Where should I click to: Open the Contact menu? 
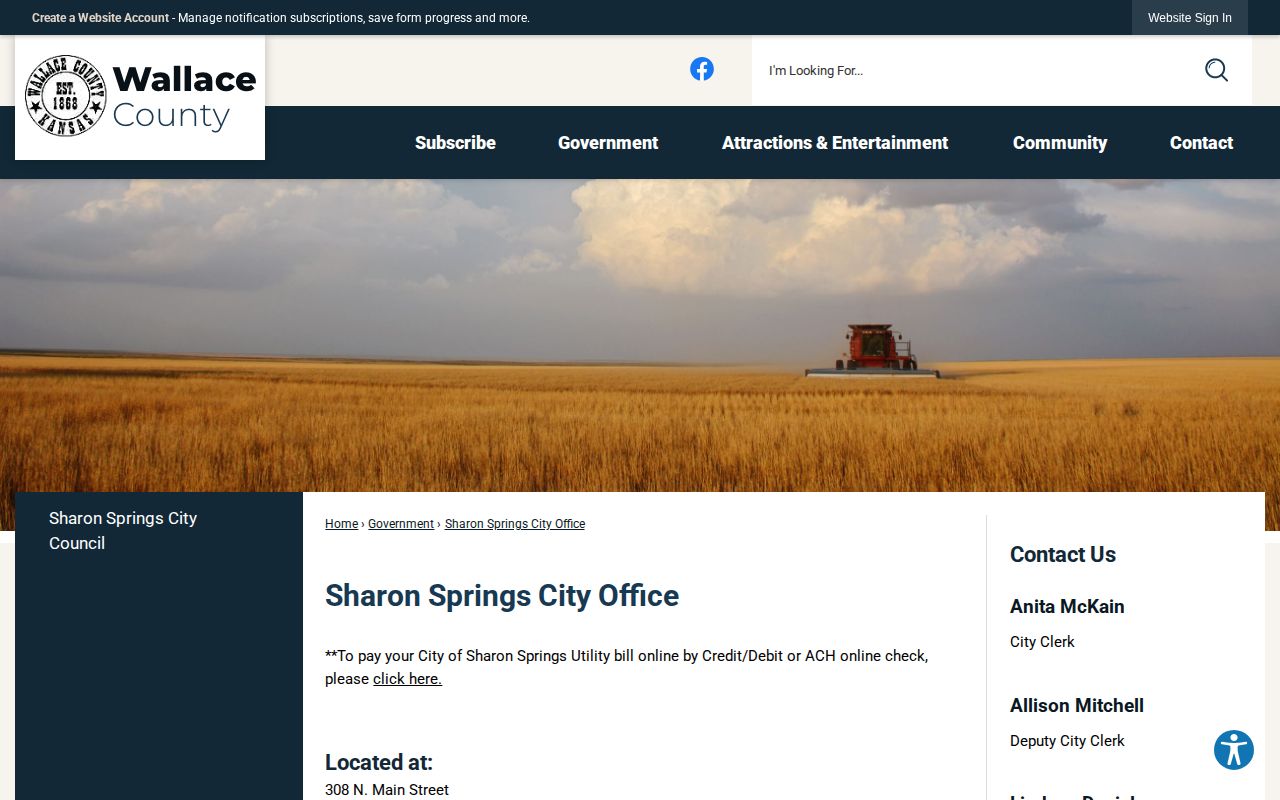click(1201, 143)
